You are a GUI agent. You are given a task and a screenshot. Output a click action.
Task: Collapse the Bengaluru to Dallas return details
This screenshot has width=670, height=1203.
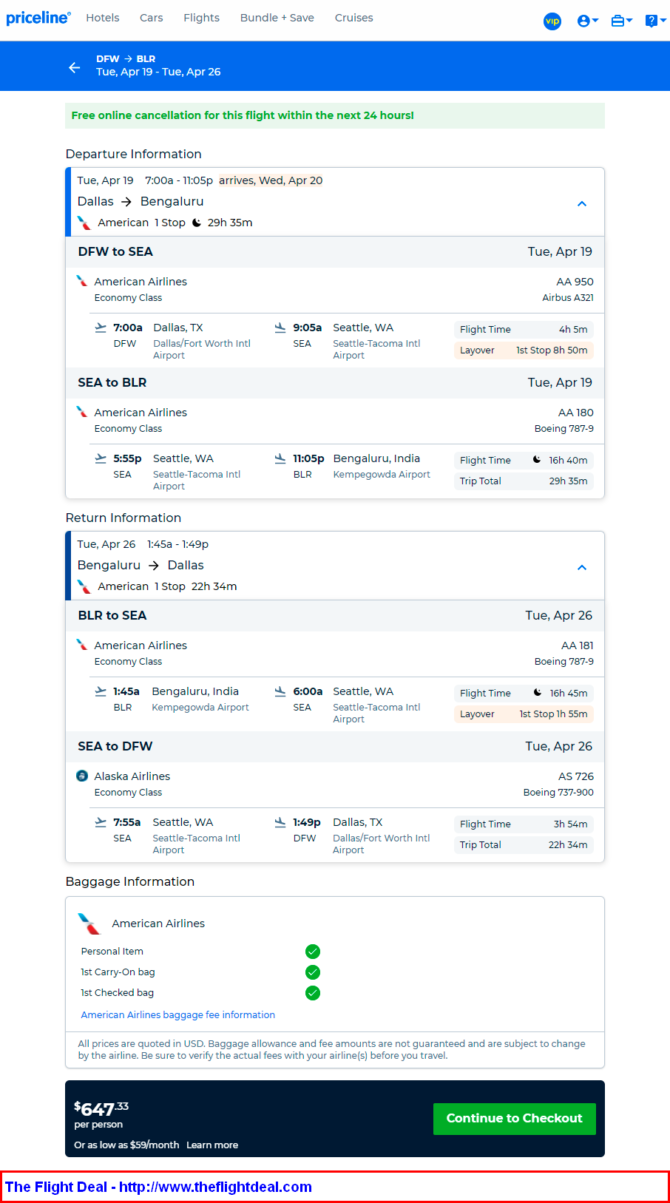coord(581,567)
